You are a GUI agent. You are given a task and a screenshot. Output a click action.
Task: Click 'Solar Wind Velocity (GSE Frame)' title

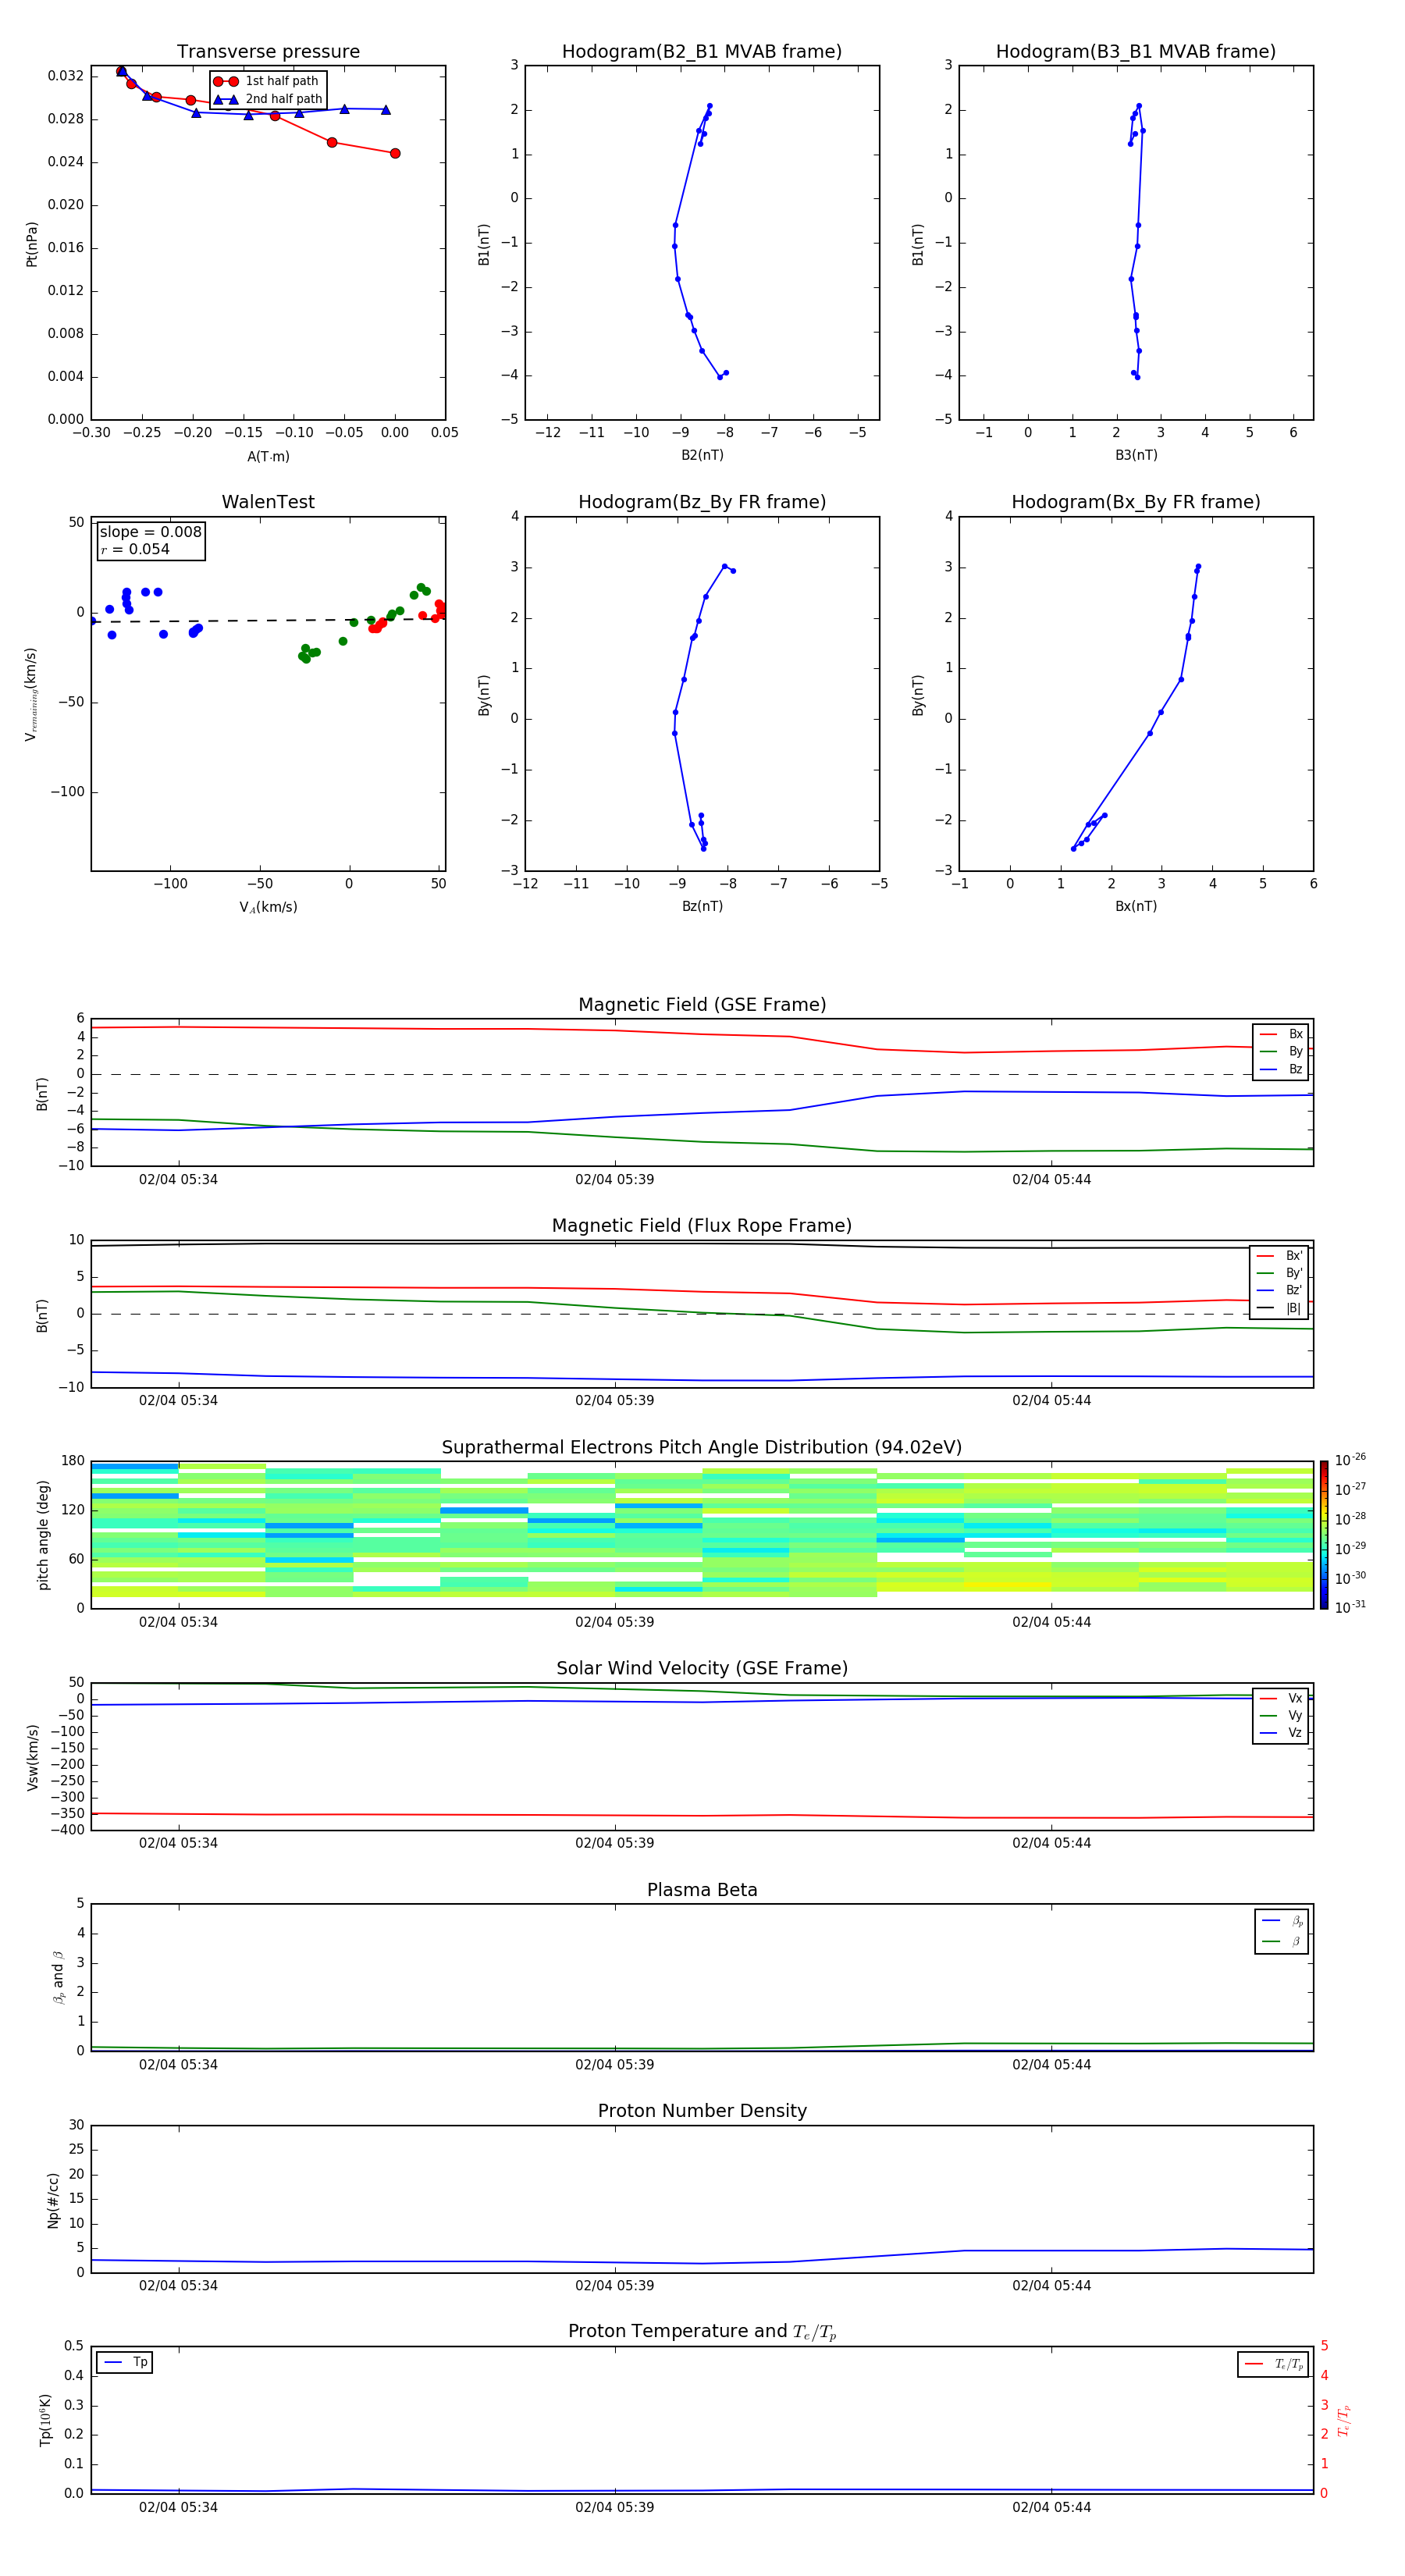coord(702,1668)
